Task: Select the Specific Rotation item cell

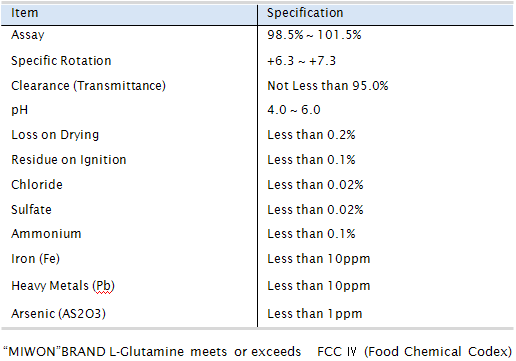Action: point(61,61)
